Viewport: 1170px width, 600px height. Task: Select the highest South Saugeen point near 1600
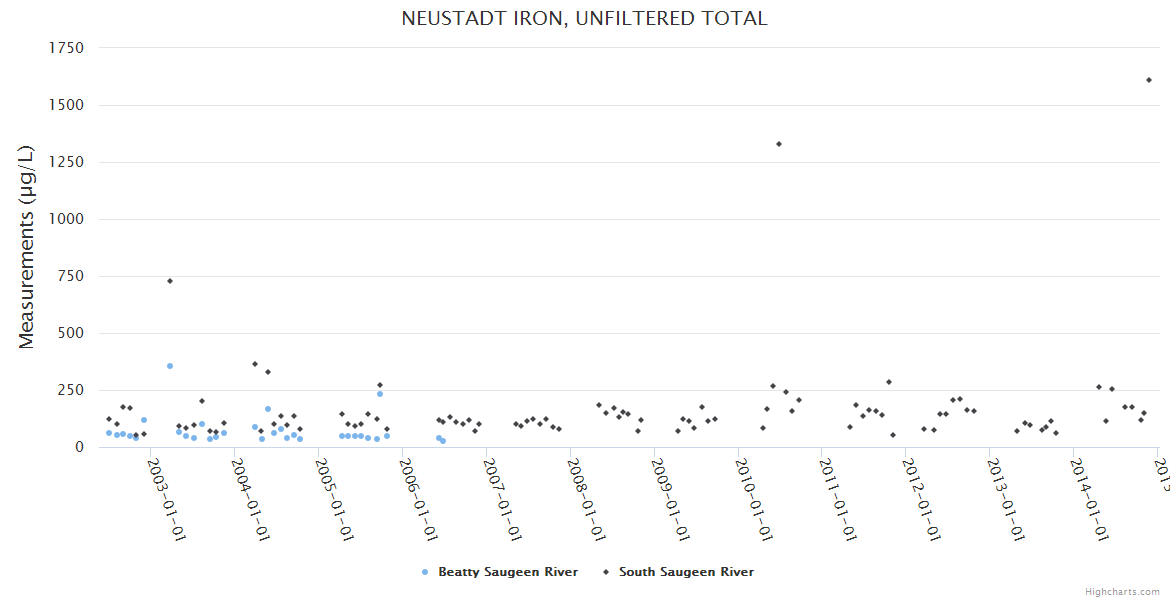tap(1149, 80)
